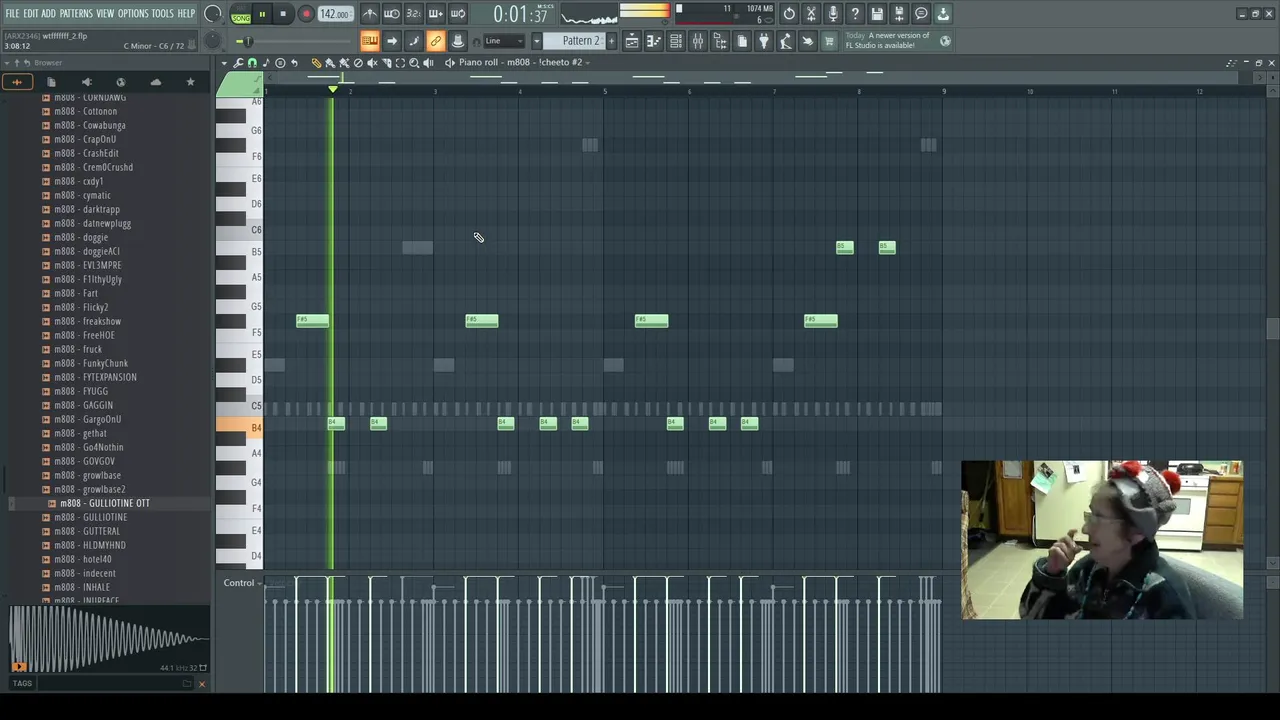Arm the record button

306,15
